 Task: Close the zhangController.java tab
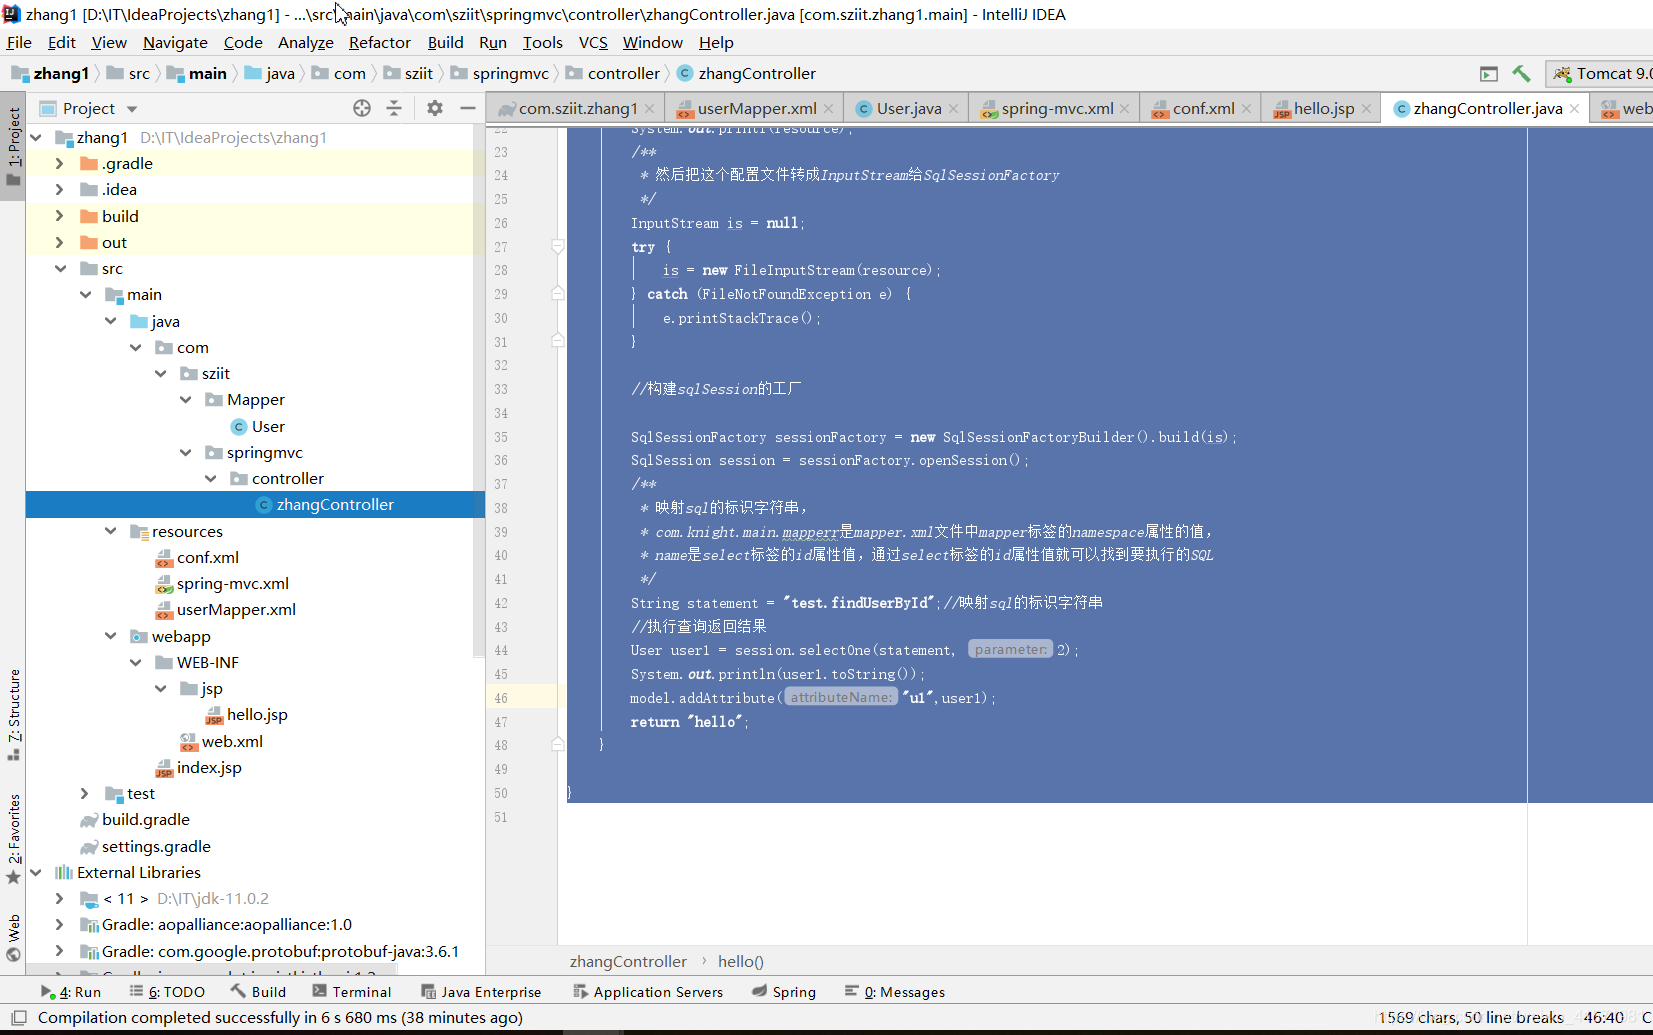[1575, 108]
